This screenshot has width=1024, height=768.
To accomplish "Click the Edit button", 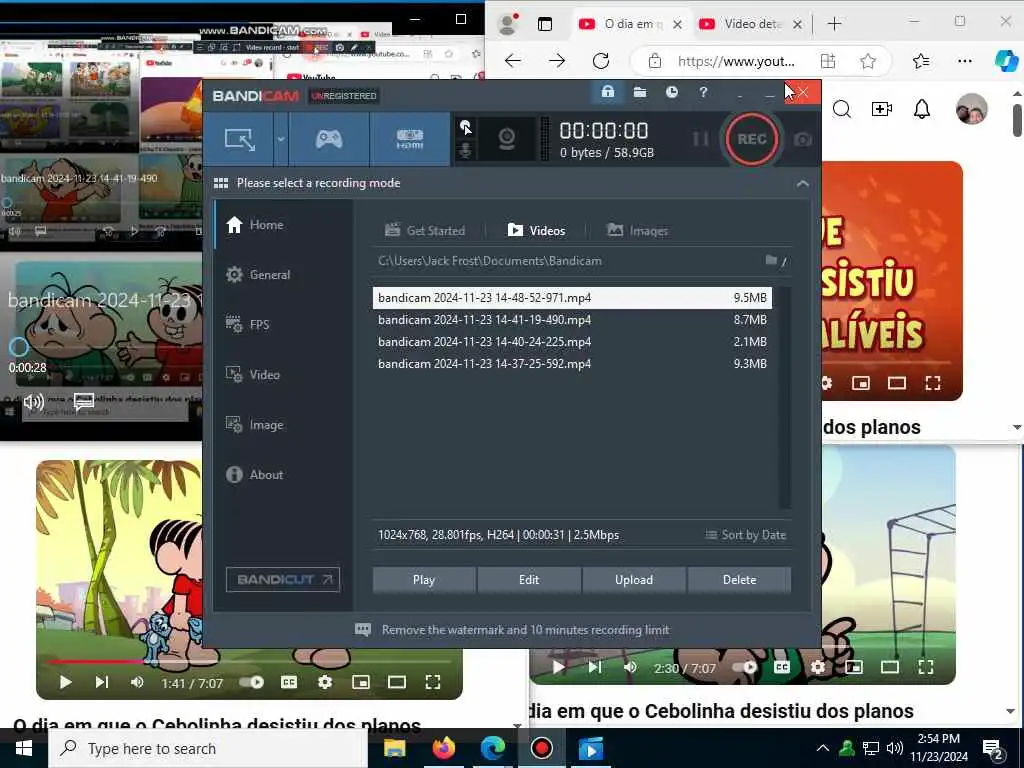I will (529, 580).
